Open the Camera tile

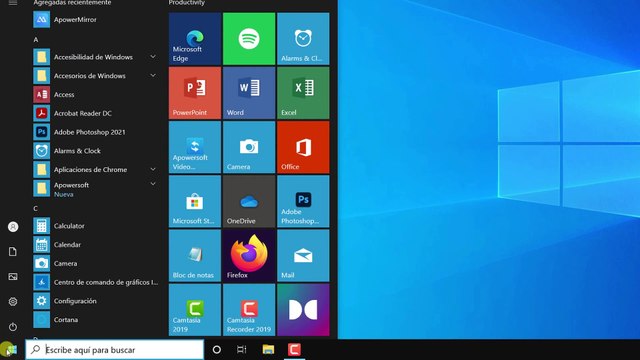pos(249,147)
